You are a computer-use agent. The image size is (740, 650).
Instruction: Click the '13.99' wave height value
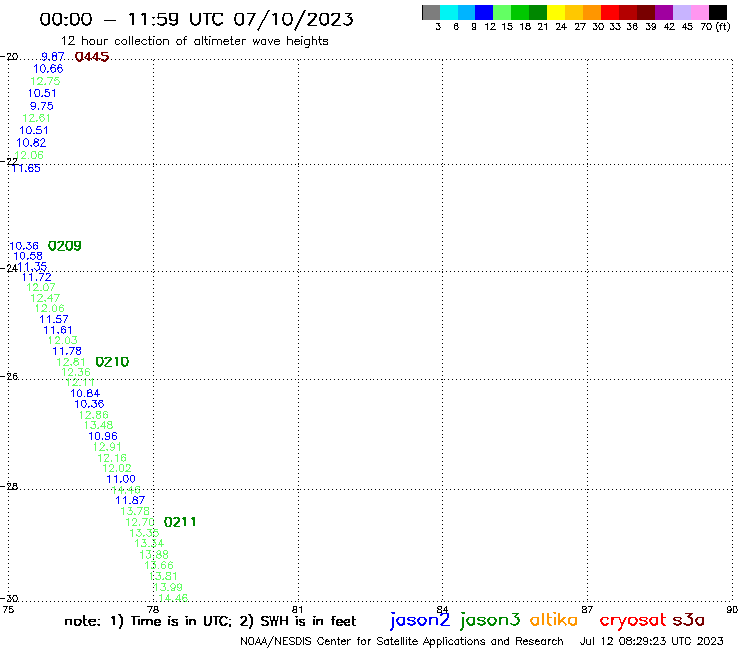pos(168,587)
